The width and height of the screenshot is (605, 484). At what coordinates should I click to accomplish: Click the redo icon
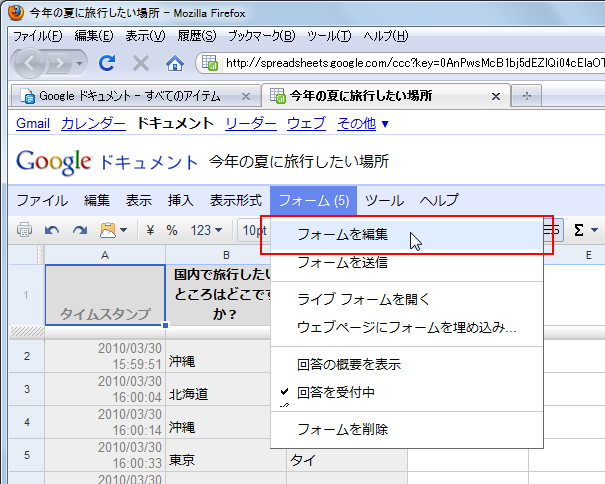[80, 230]
